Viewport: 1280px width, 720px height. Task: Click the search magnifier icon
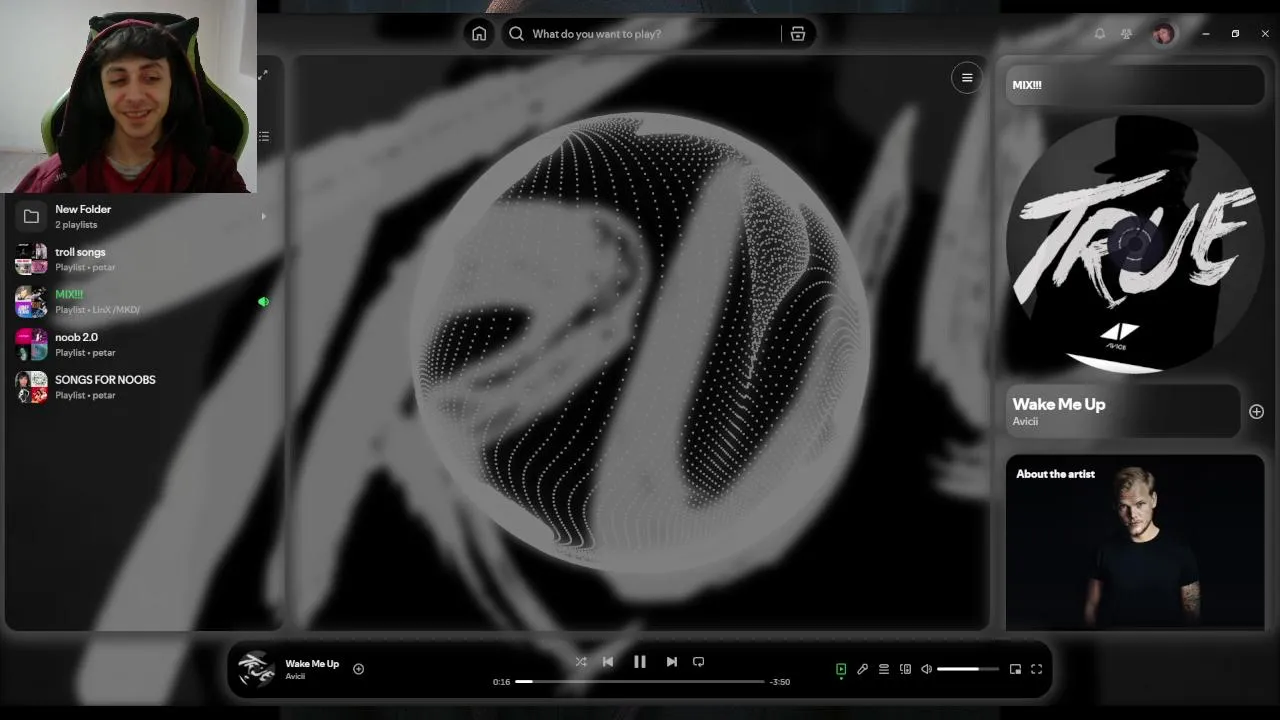(516, 34)
